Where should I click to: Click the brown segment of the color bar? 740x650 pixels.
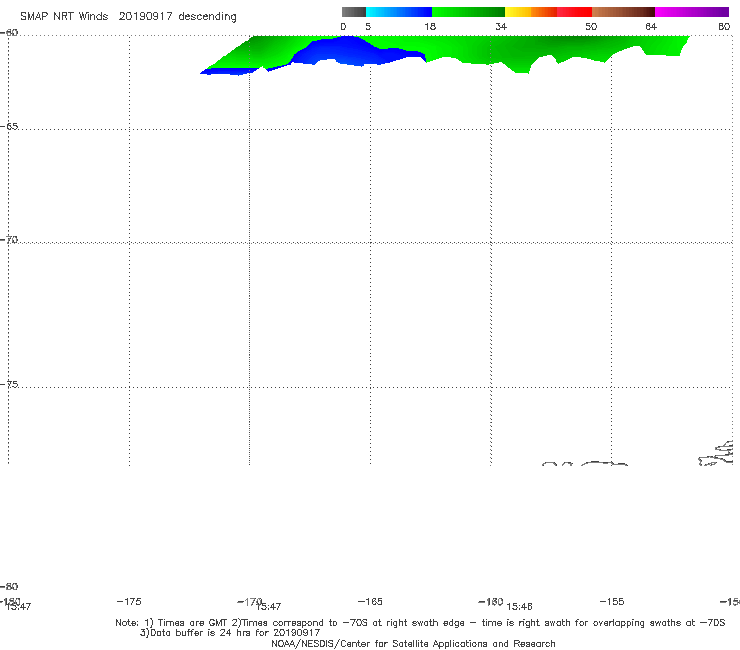coord(623,12)
